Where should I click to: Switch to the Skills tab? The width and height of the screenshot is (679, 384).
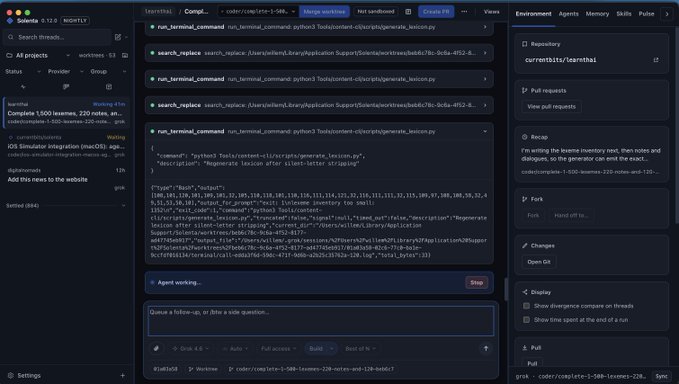click(624, 14)
